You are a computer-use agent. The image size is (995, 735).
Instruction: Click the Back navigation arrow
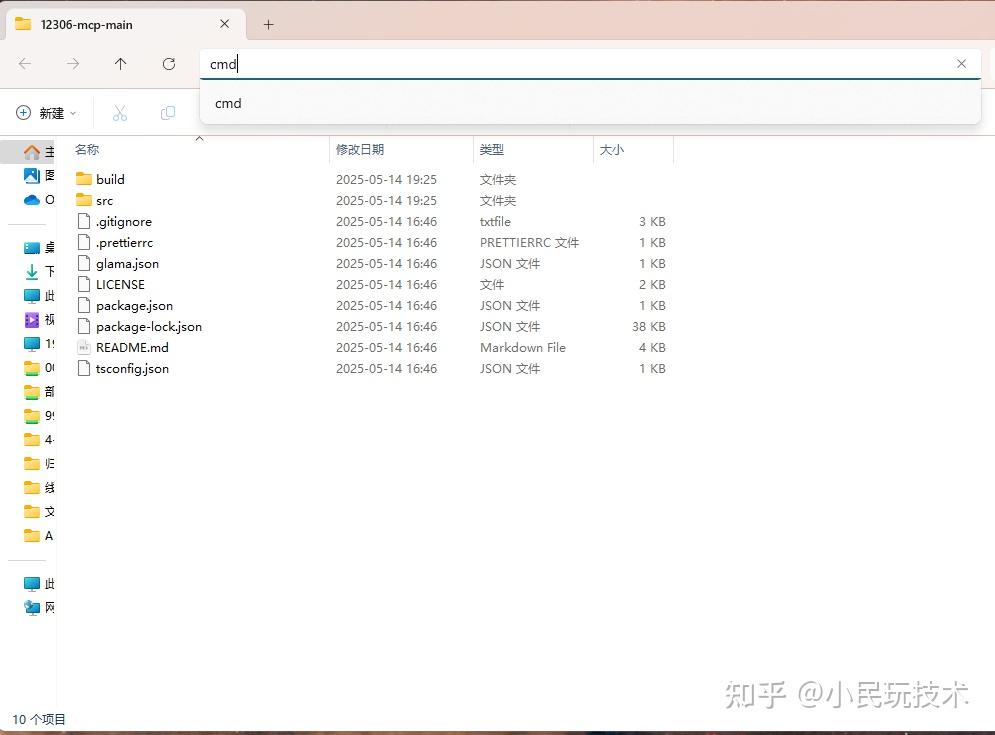pos(24,64)
